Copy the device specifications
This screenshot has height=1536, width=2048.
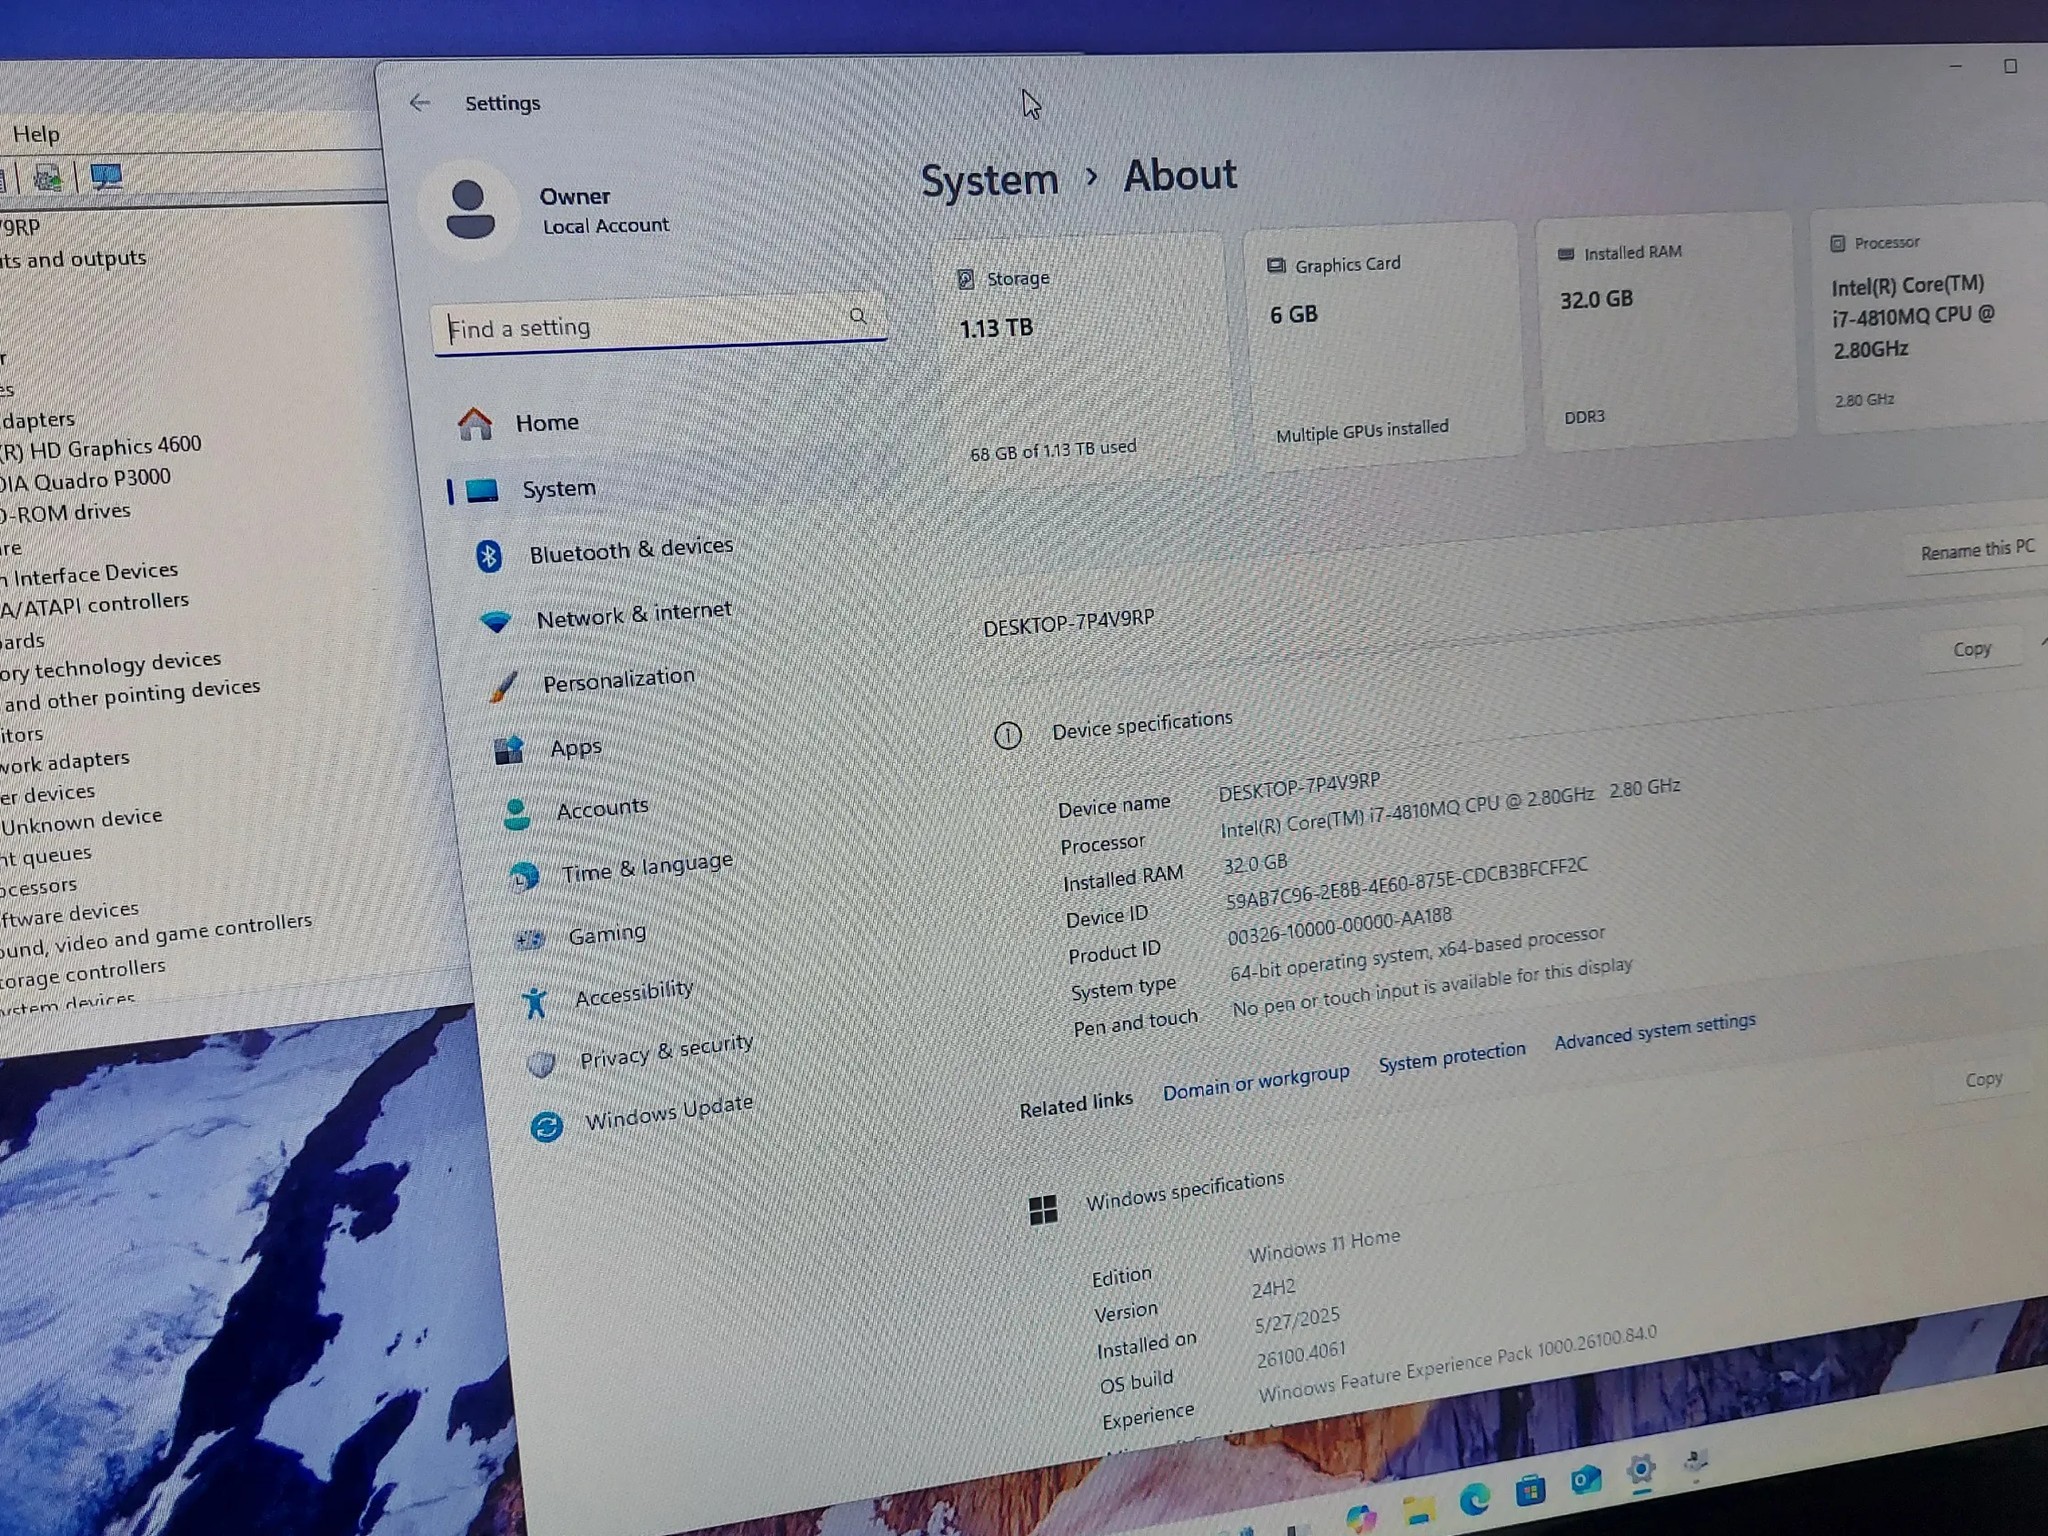1971,650
